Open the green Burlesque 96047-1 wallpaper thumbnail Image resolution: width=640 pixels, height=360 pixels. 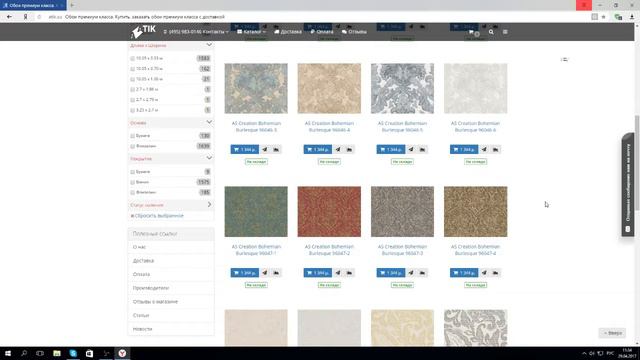pos(256,211)
